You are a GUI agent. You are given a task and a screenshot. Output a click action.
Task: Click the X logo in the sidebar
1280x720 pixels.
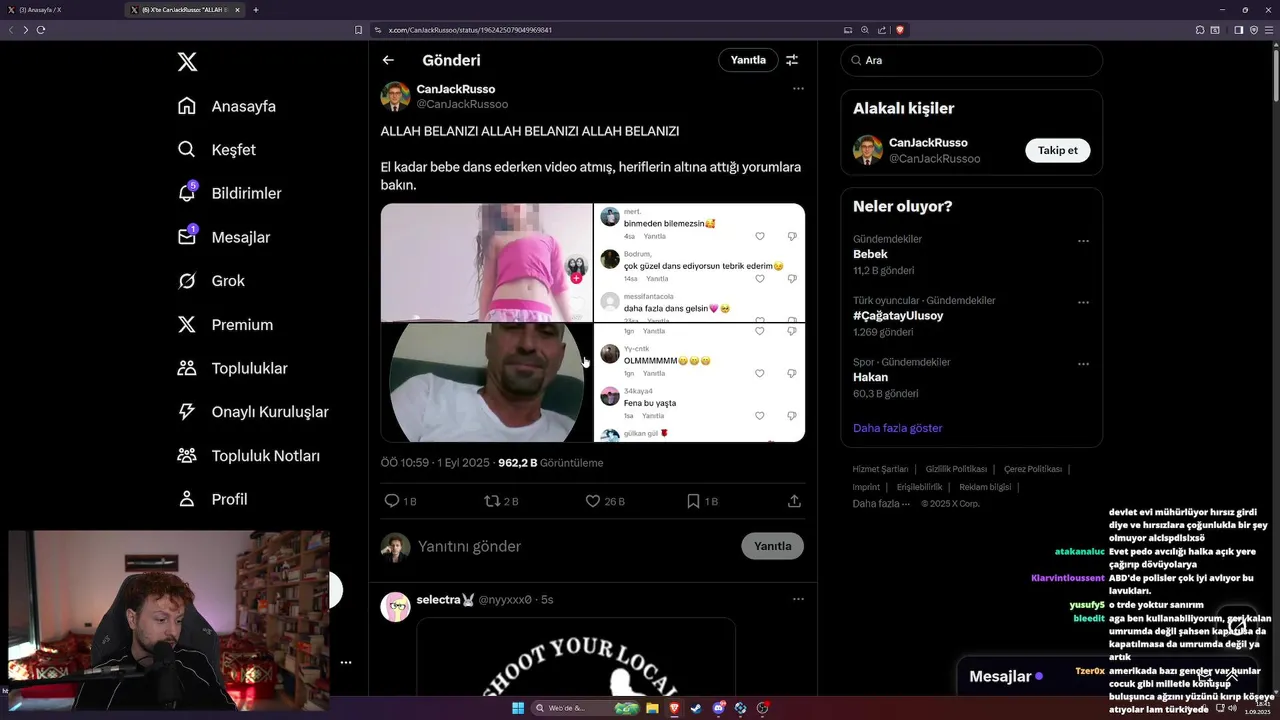click(187, 62)
